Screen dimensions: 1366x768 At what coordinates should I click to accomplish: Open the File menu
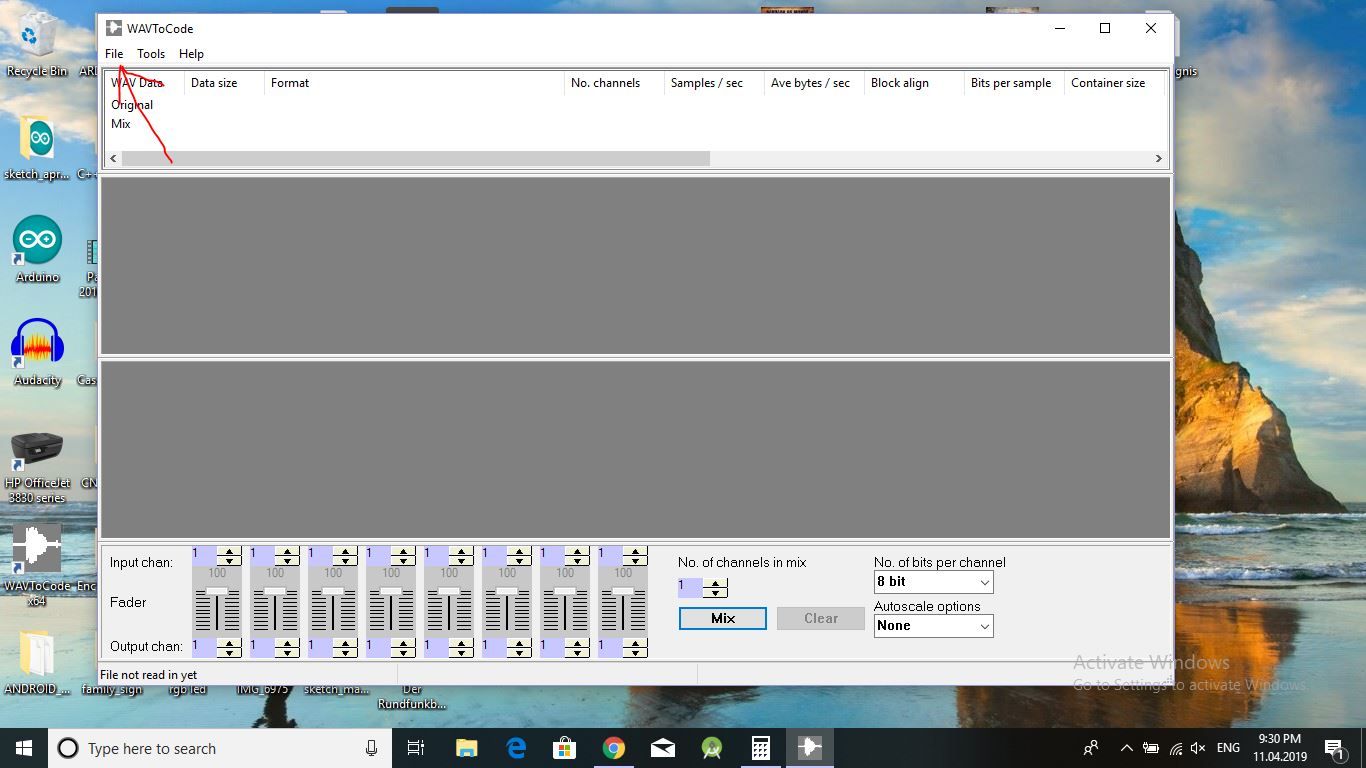coord(114,54)
